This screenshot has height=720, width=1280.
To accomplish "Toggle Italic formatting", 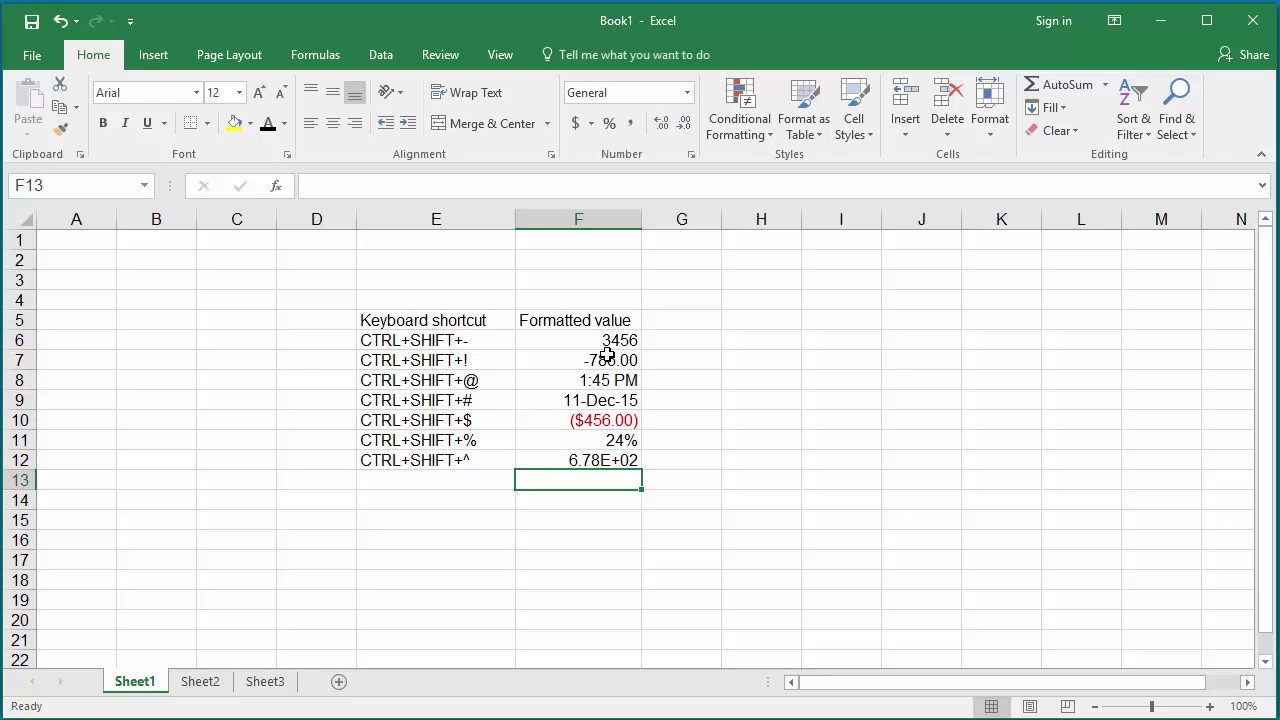I will [x=125, y=124].
